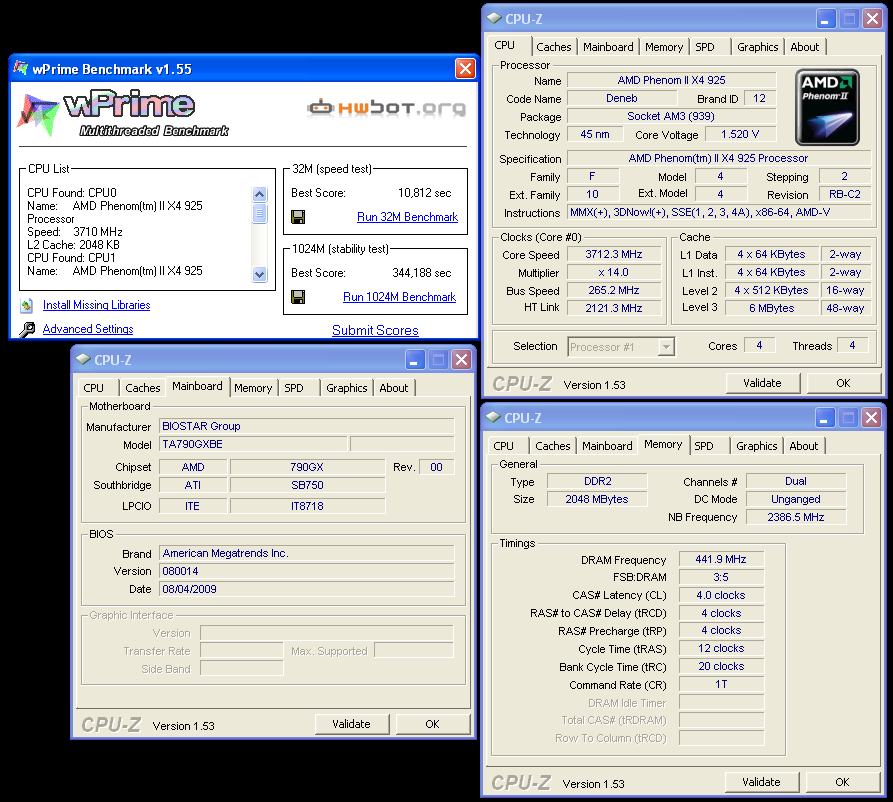
Task: Click OK in the Memory CPU-Z window
Action: coord(842,782)
